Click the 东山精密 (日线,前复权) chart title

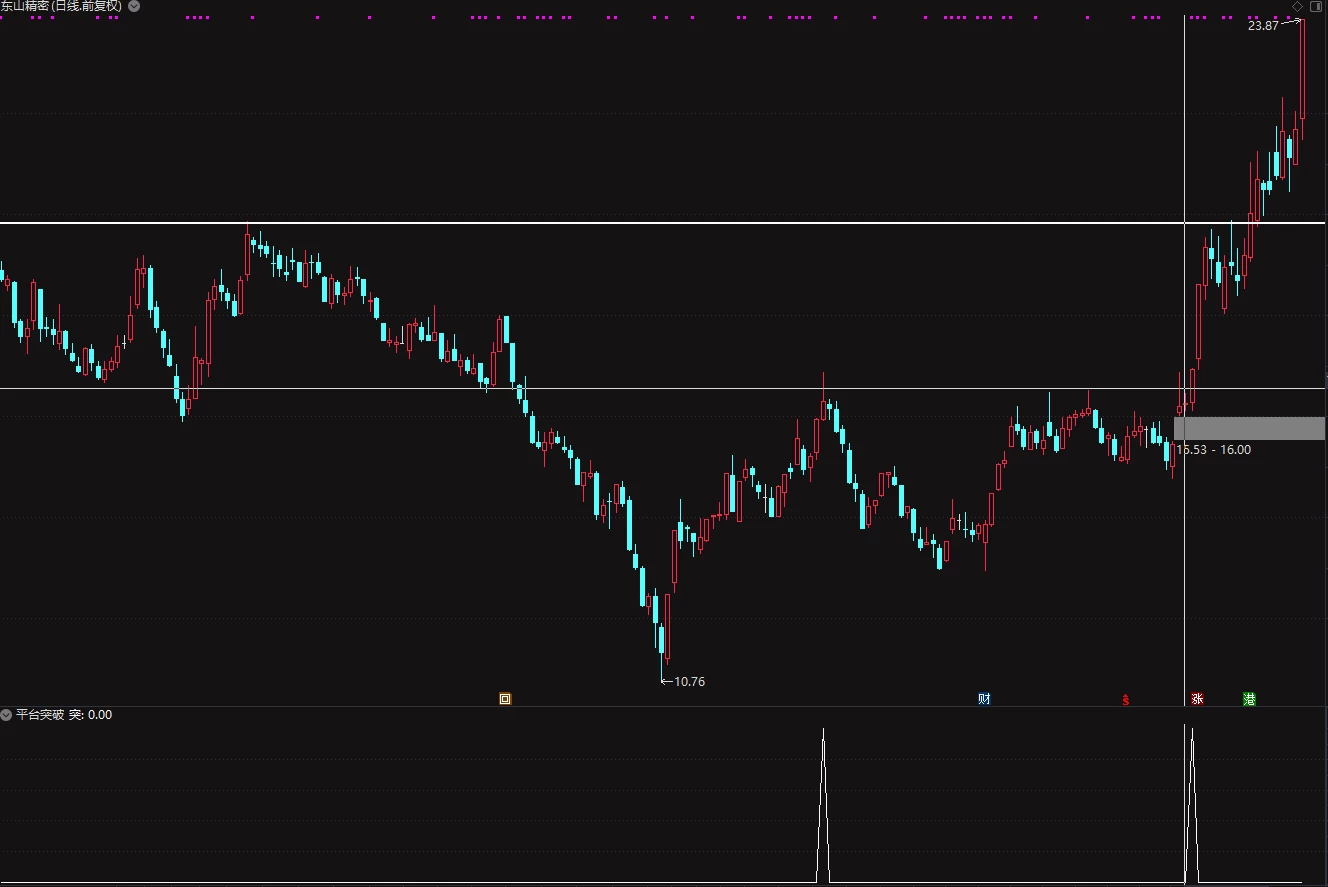coord(62,6)
